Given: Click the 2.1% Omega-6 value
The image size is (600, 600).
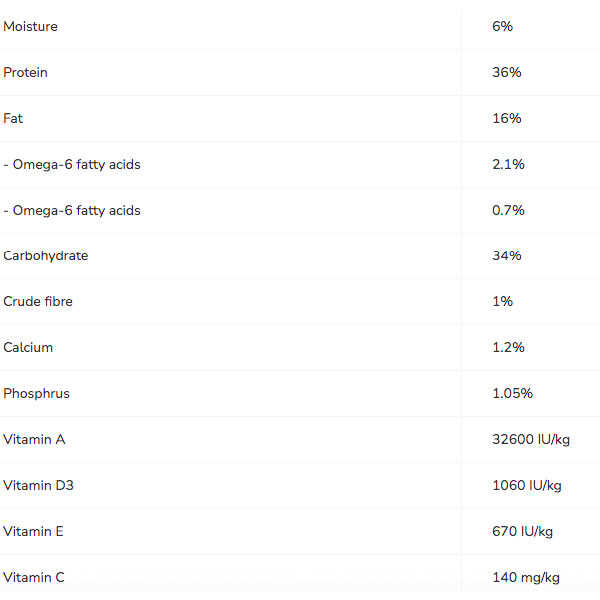Looking at the screenshot, I should (508, 164).
